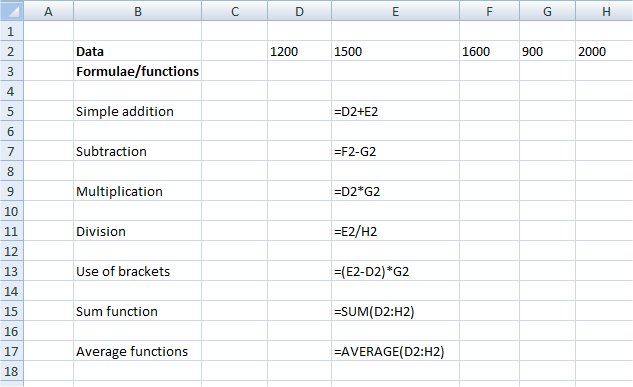Select row 17 header
The width and height of the screenshot is (633, 387).
pyautogui.click(x=12, y=351)
